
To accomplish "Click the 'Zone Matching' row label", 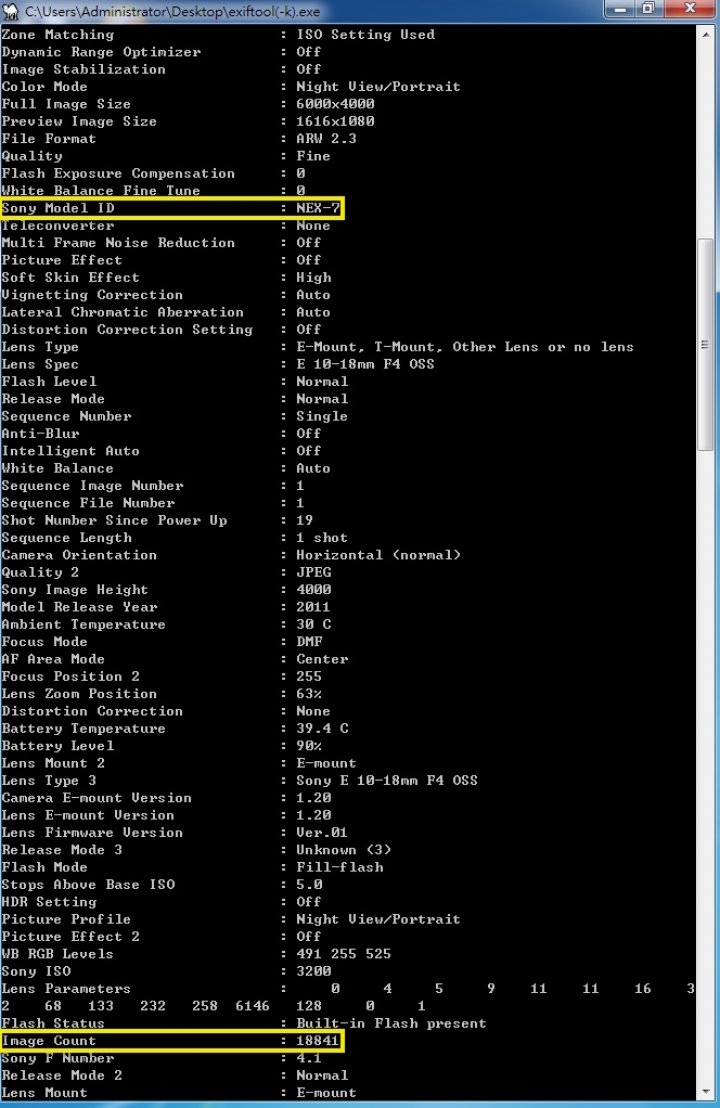I will (58, 35).
